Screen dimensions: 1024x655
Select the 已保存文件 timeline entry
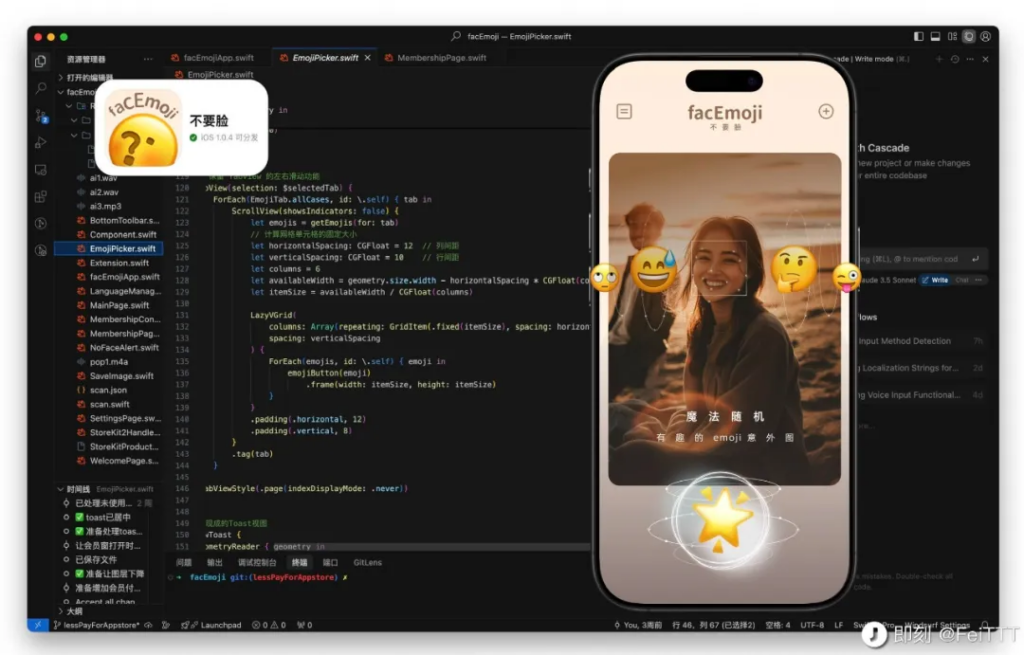[x=96, y=560]
